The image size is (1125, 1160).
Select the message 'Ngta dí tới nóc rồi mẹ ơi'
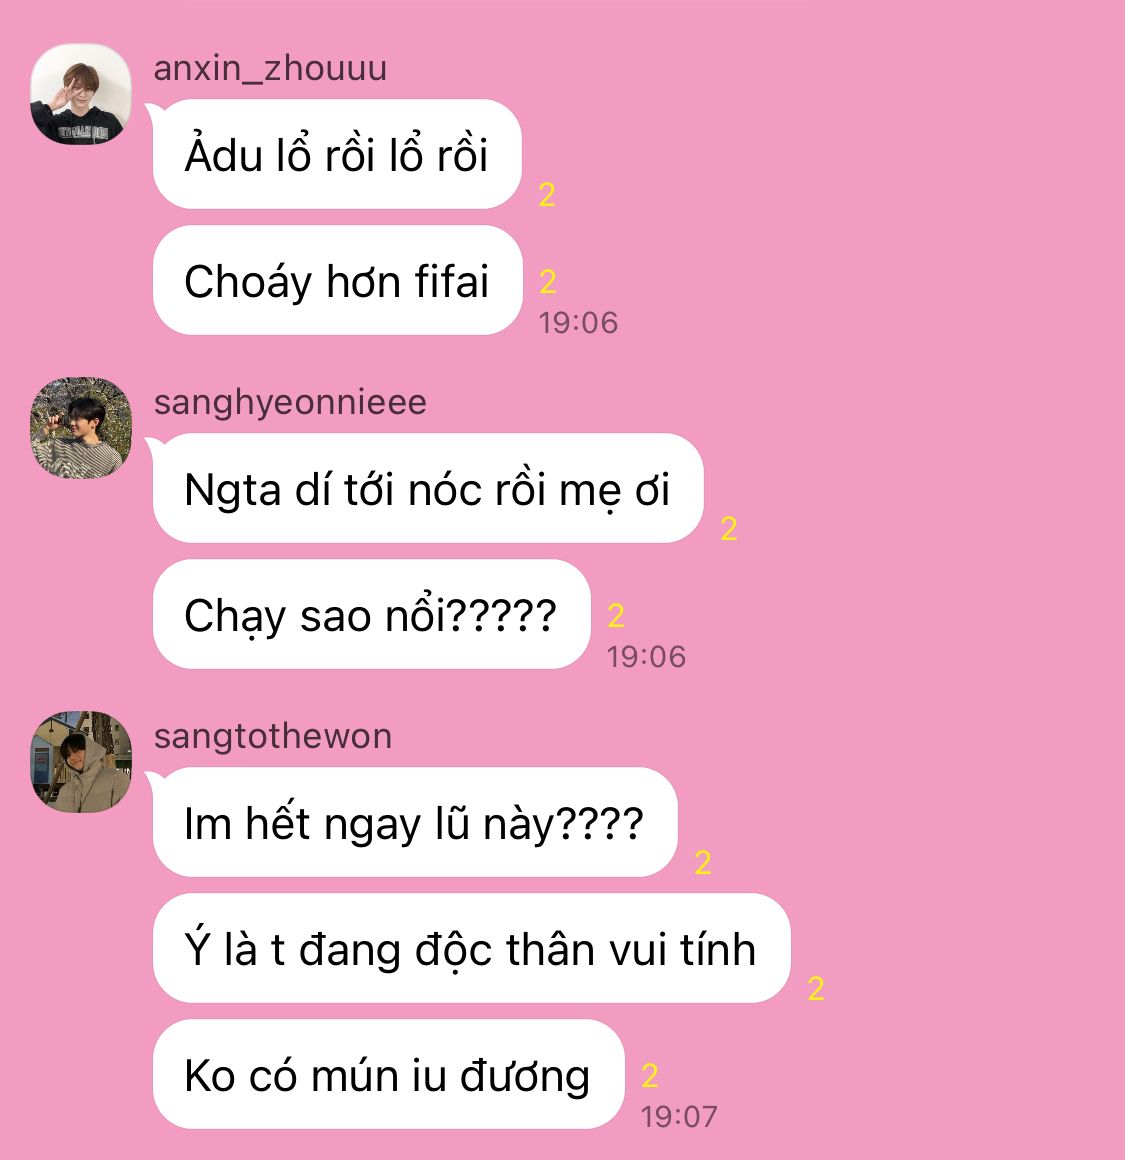428,488
